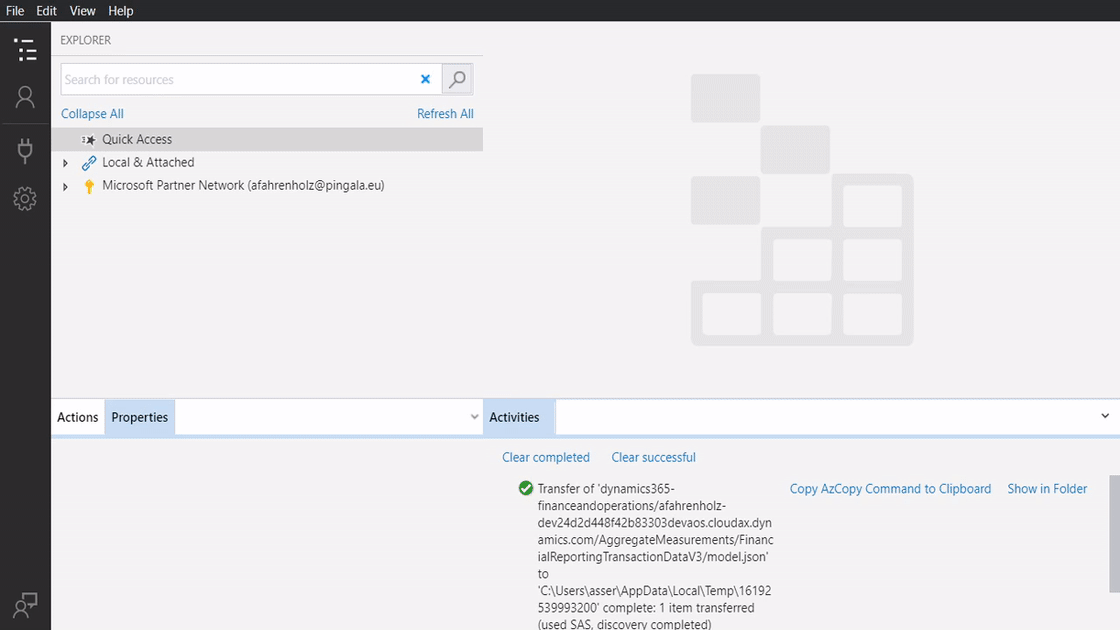Click Show in Folder link

click(x=1047, y=489)
